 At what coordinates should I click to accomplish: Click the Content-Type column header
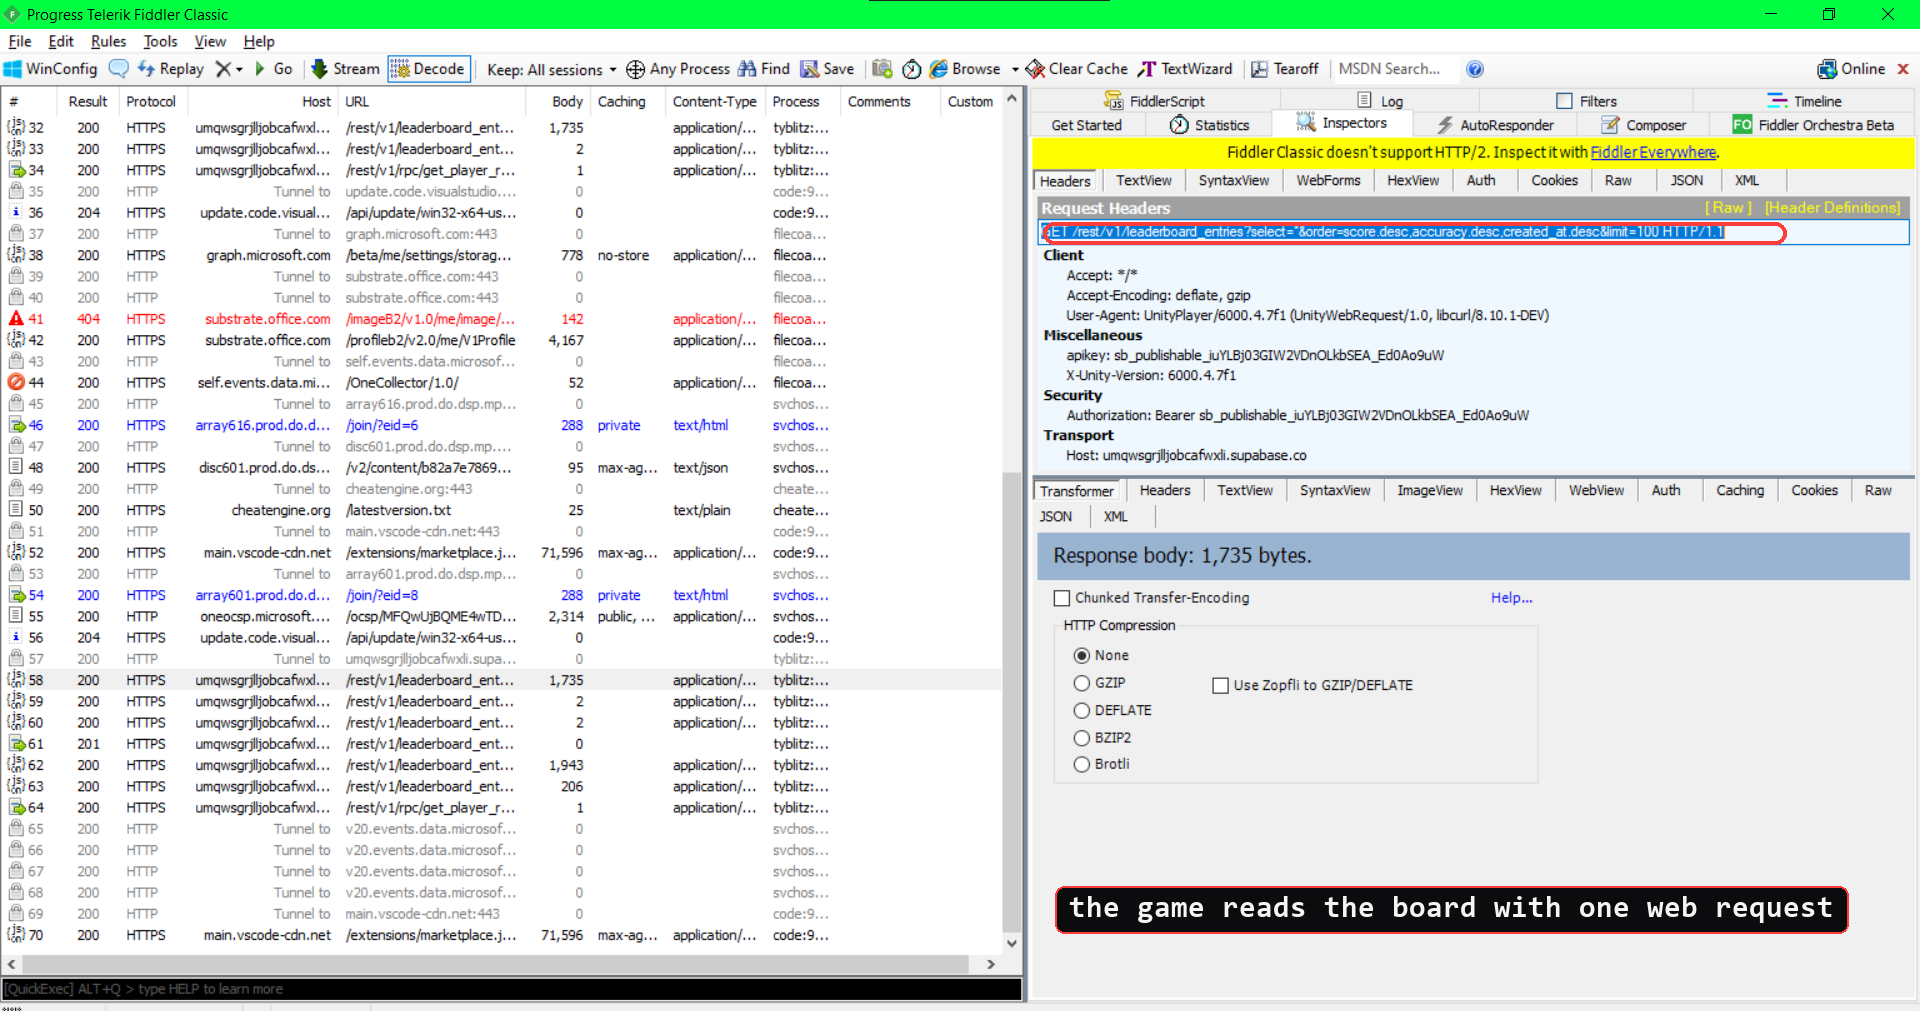click(x=714, y=101)
